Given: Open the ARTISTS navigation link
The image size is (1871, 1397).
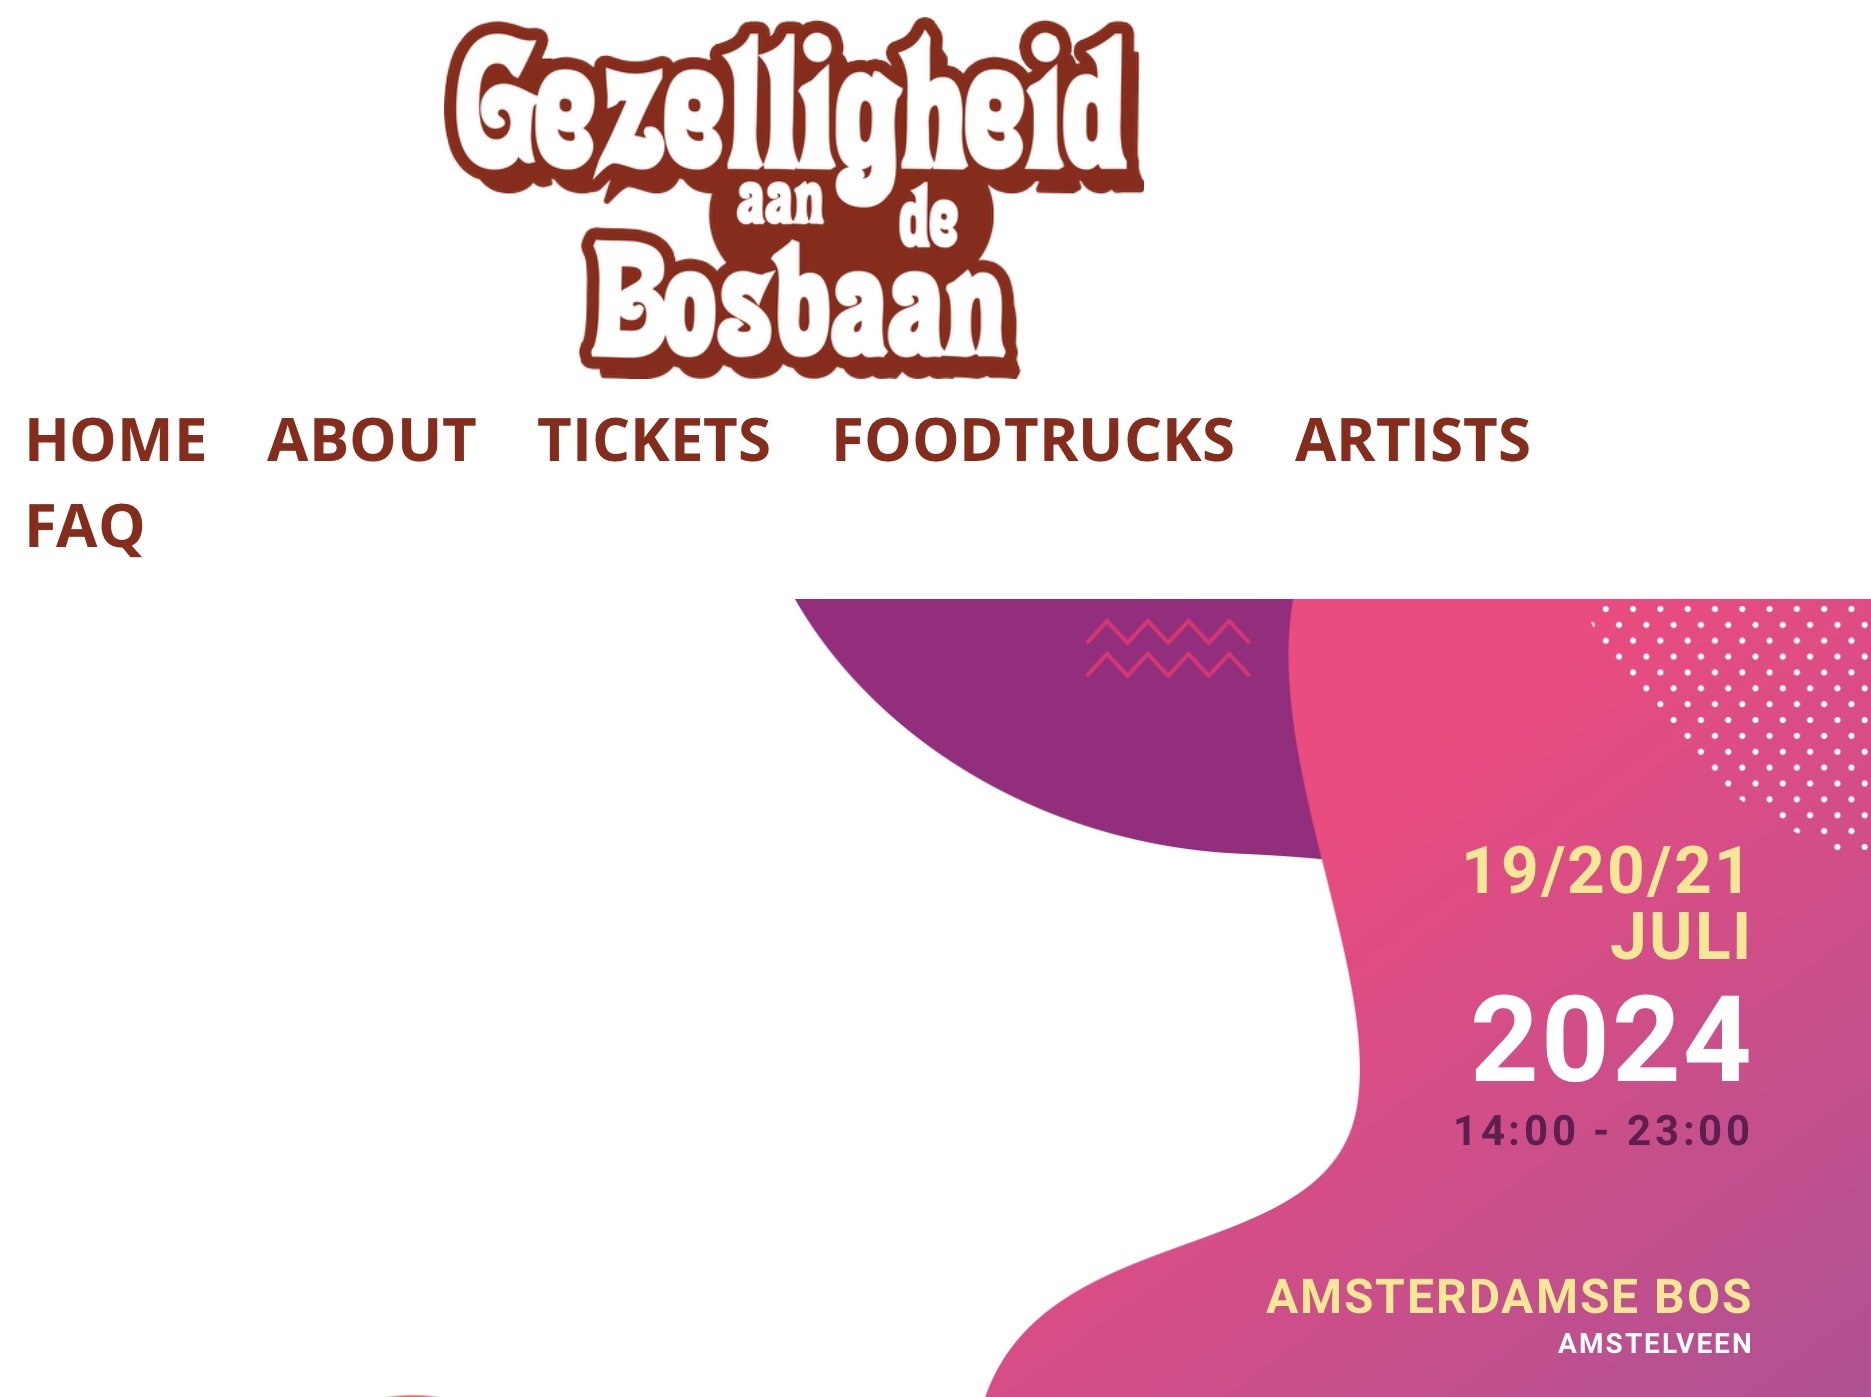Looking at the screenshot, I should [x=1412, y=440].
